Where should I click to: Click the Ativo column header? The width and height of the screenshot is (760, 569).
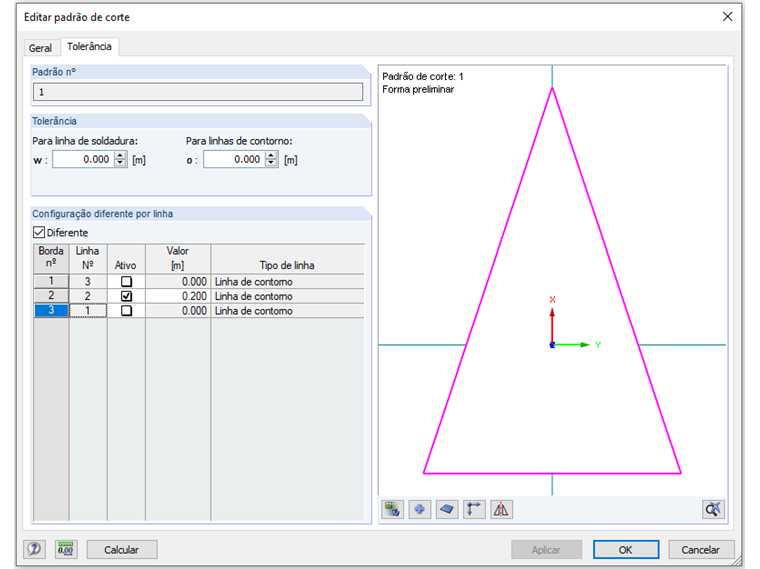pyautogui.click(x=126, y=259)
